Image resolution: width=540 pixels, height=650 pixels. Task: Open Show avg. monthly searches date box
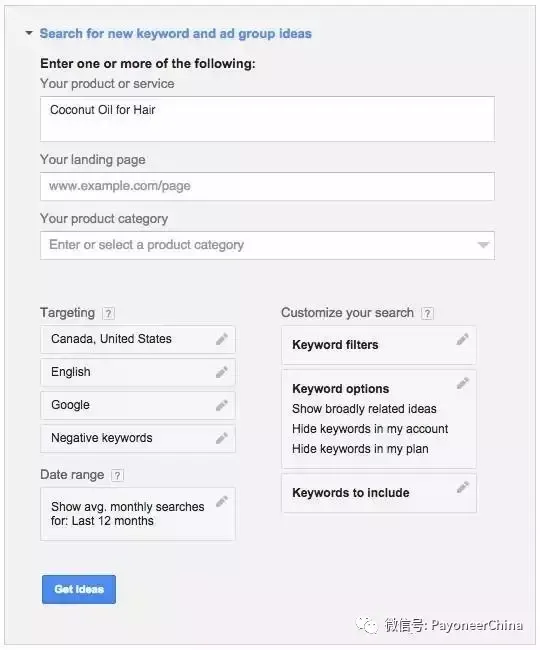click(x=138, y=514)
